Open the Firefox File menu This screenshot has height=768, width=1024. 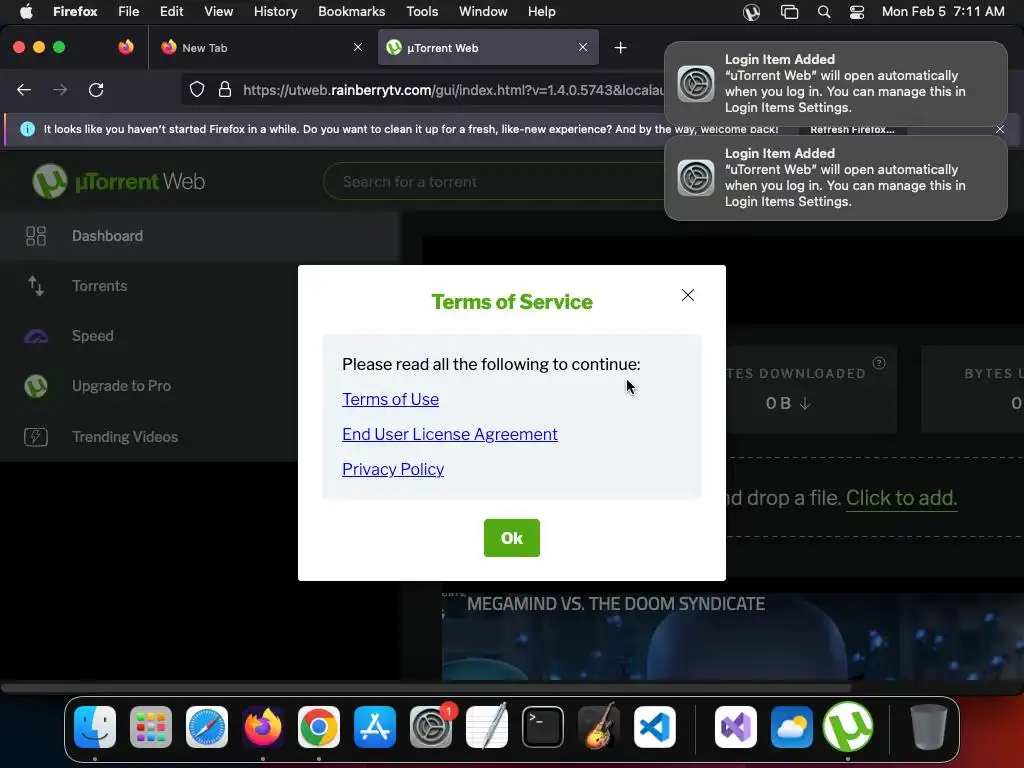(x=128, y=12)
